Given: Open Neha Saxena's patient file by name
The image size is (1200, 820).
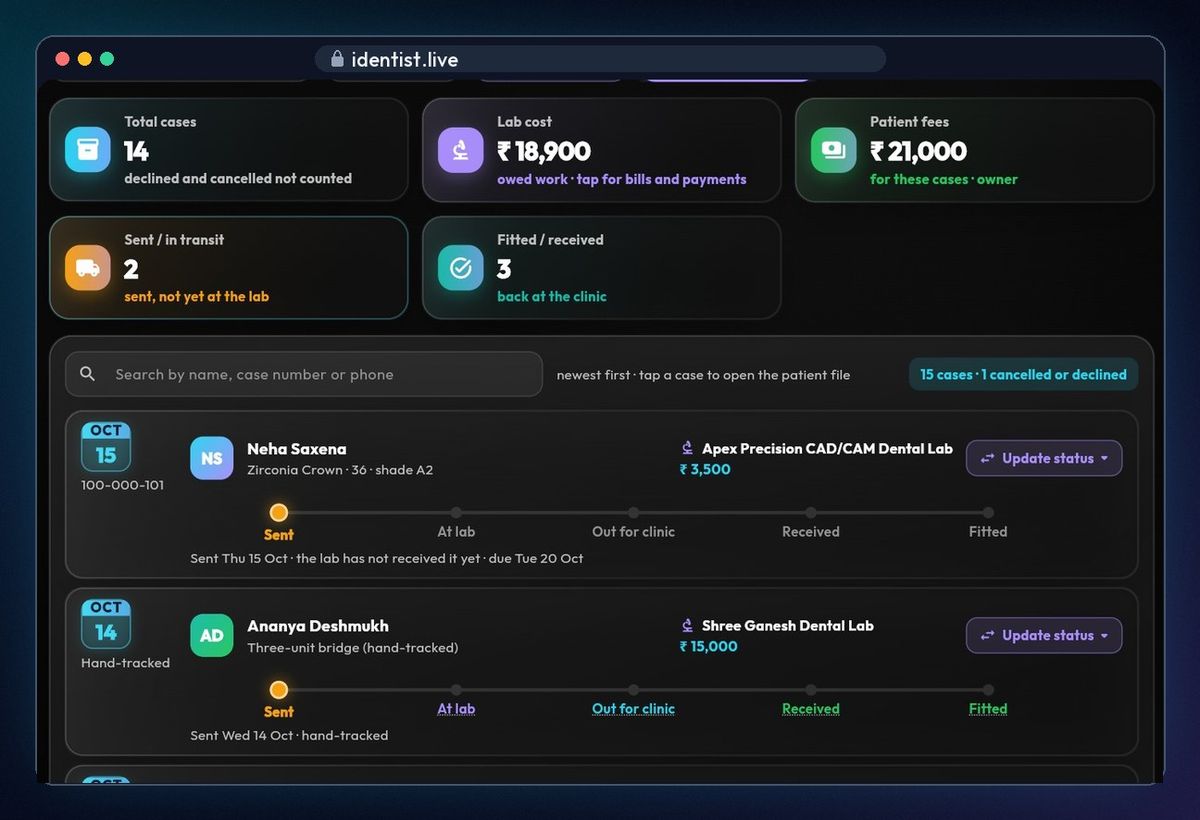Looking at the screenshot, I should coord(297,449).
